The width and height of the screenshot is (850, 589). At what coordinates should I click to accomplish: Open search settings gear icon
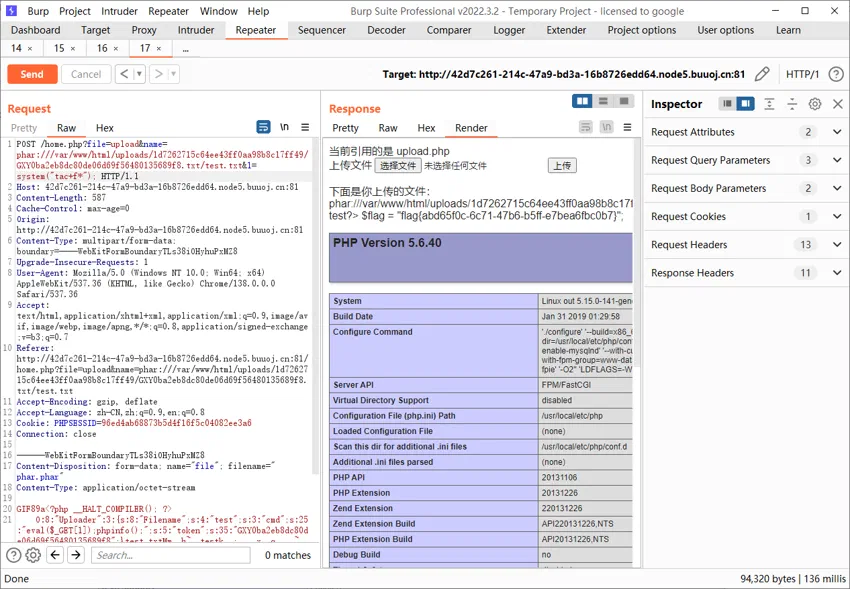point(33,555)
